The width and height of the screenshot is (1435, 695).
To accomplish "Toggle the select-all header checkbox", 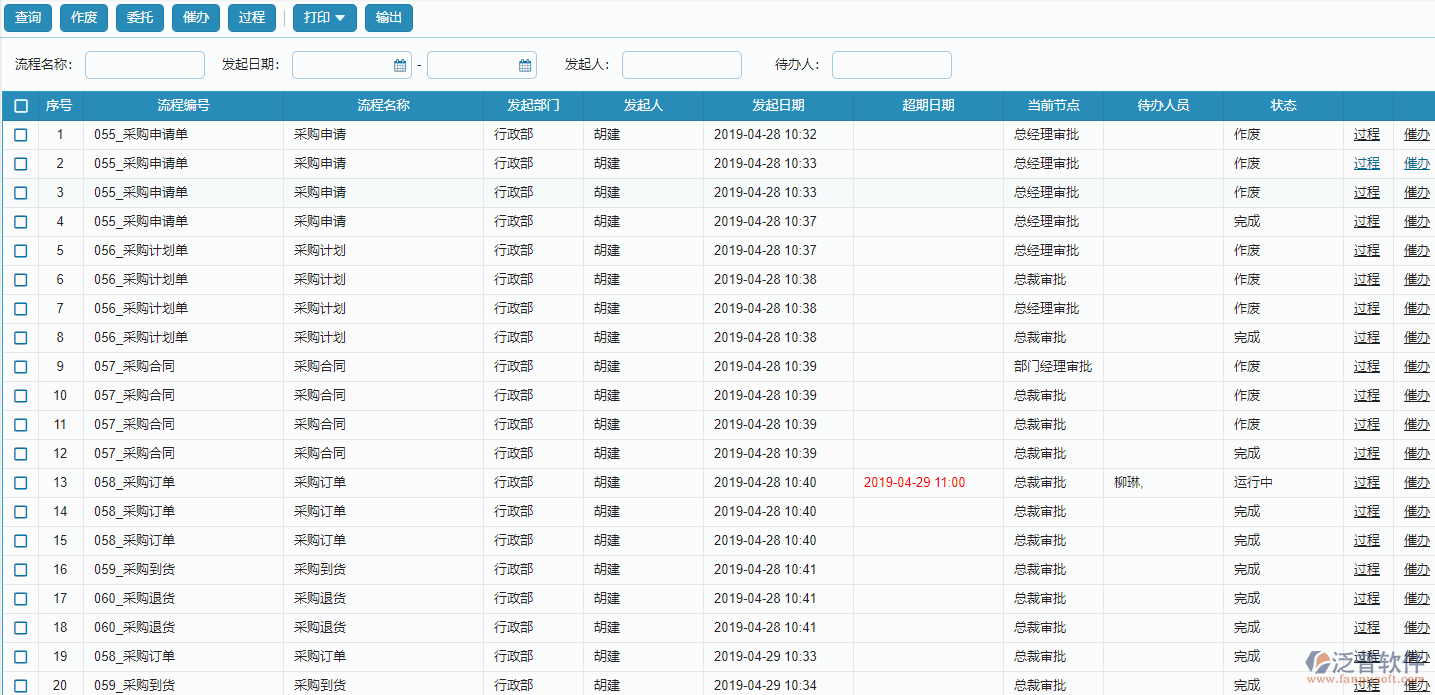I will point(21,106).
